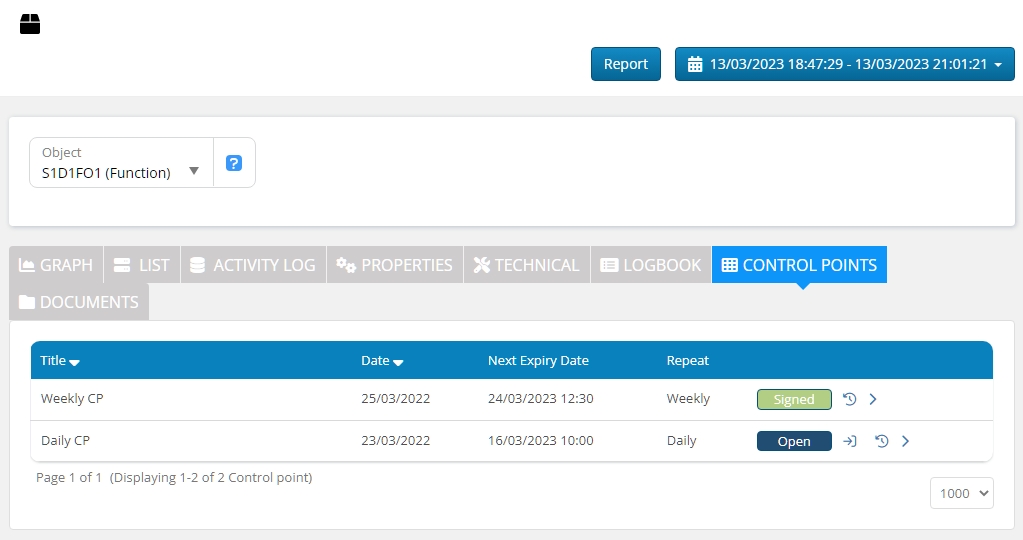This screenshot has height=540, width=1023.
Task: Select the Documents tab
Action: (x=79, y=302)
